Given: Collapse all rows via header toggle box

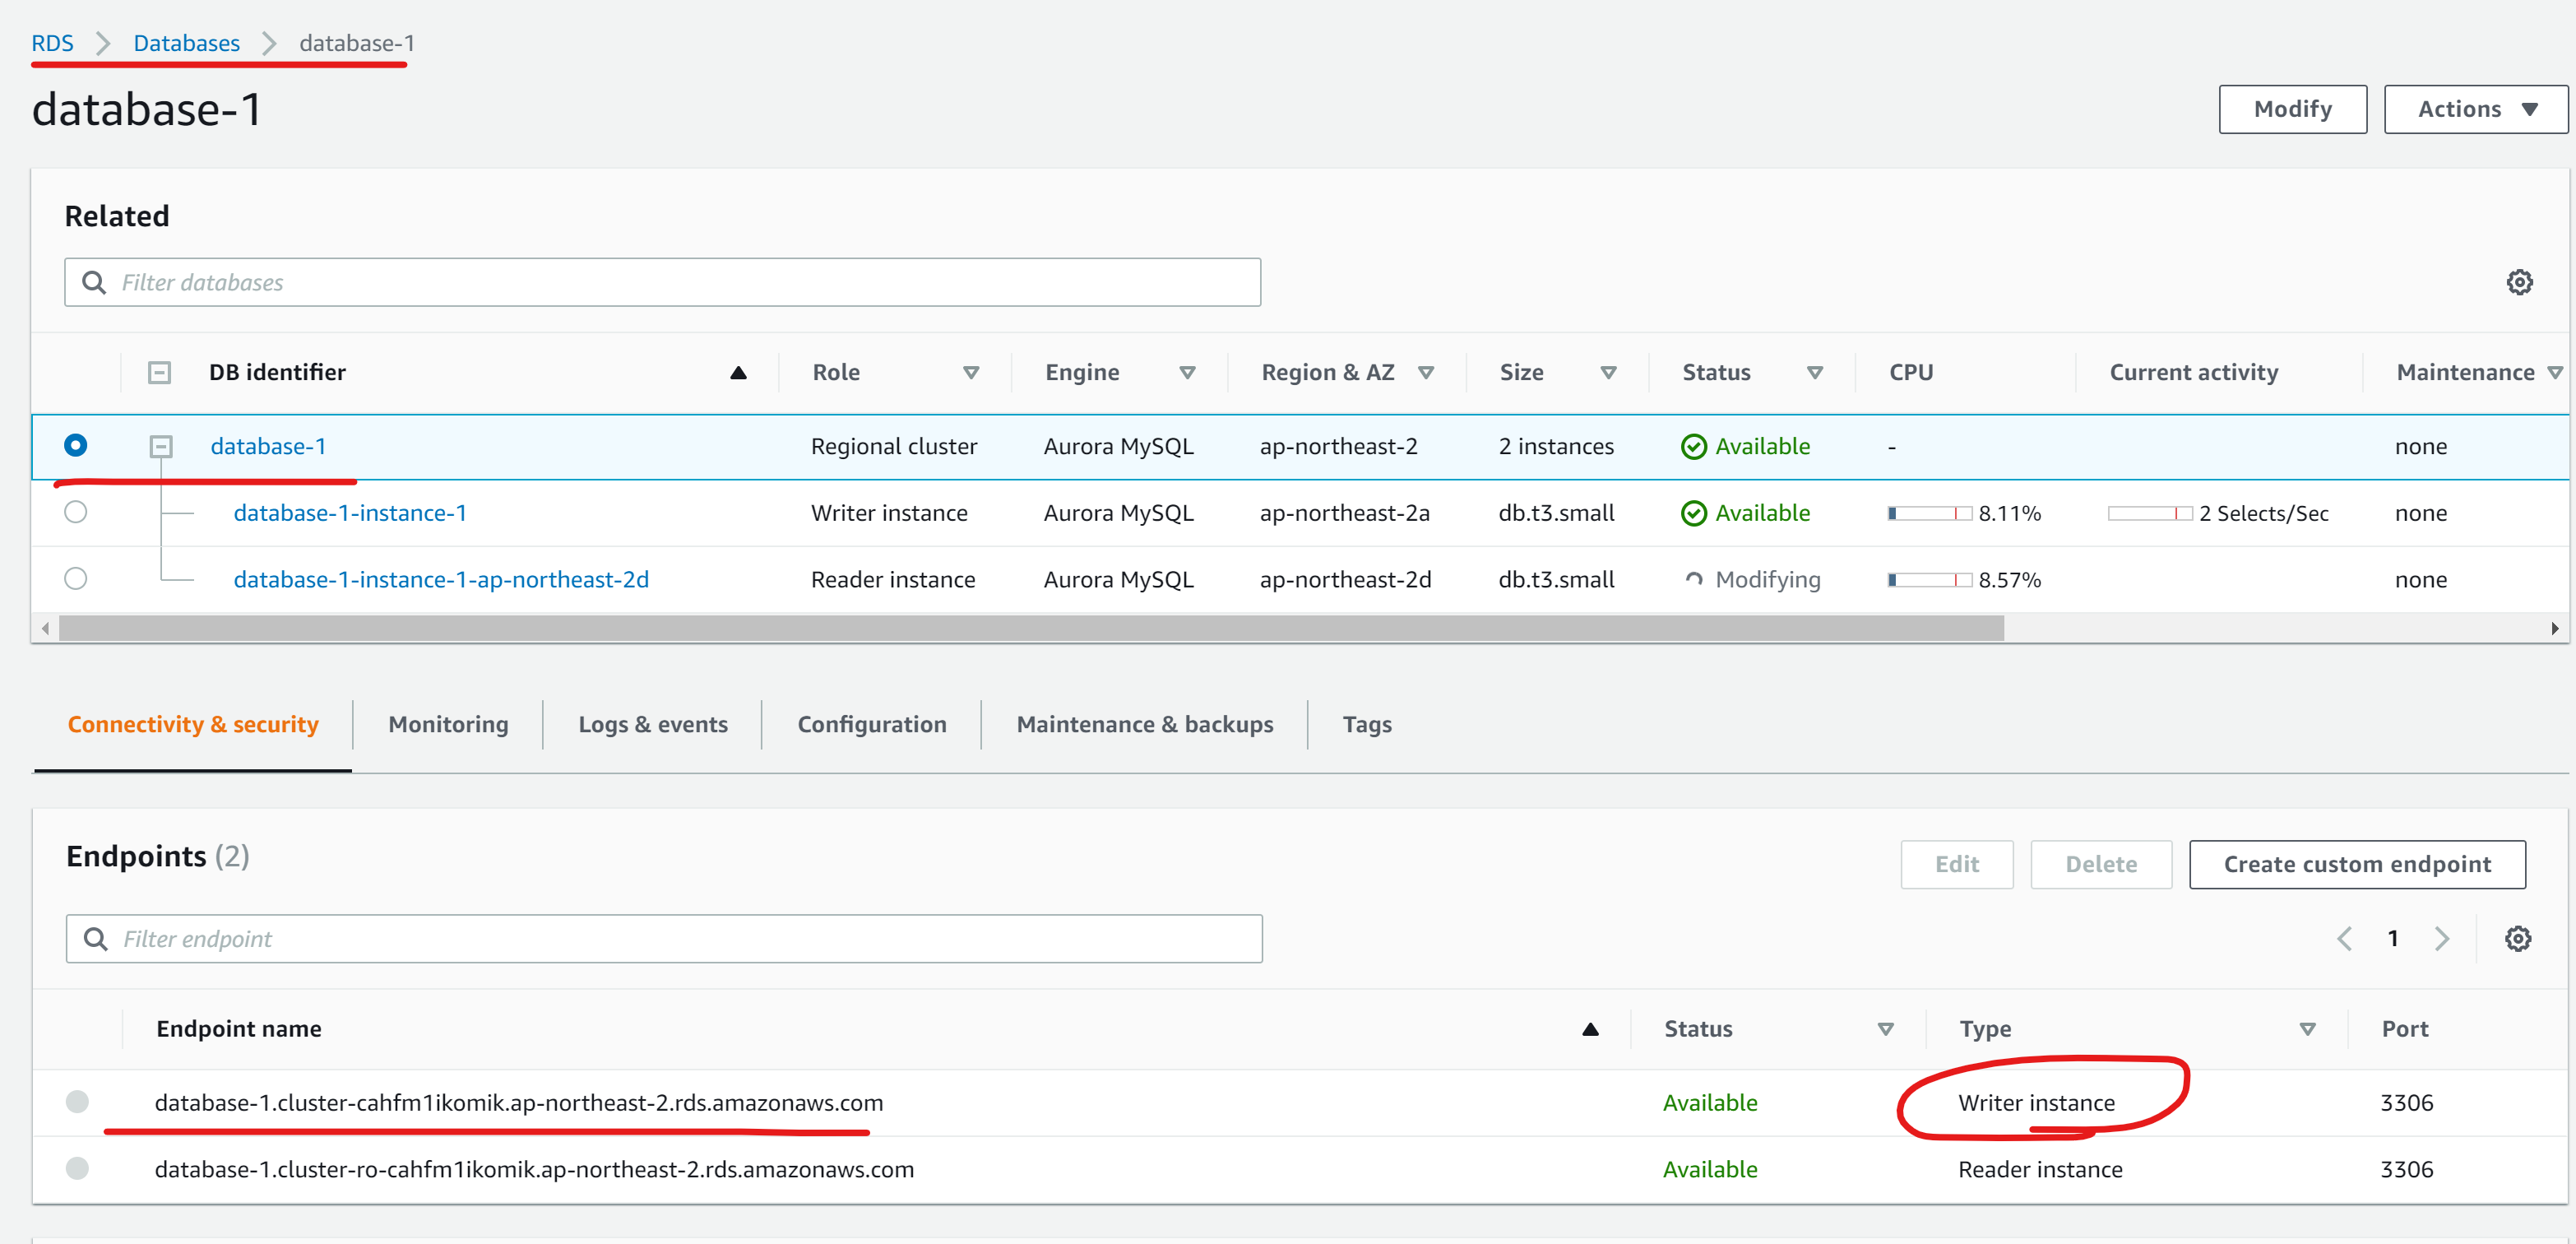Looking at the screenshot, I should (x=159, y=372).
